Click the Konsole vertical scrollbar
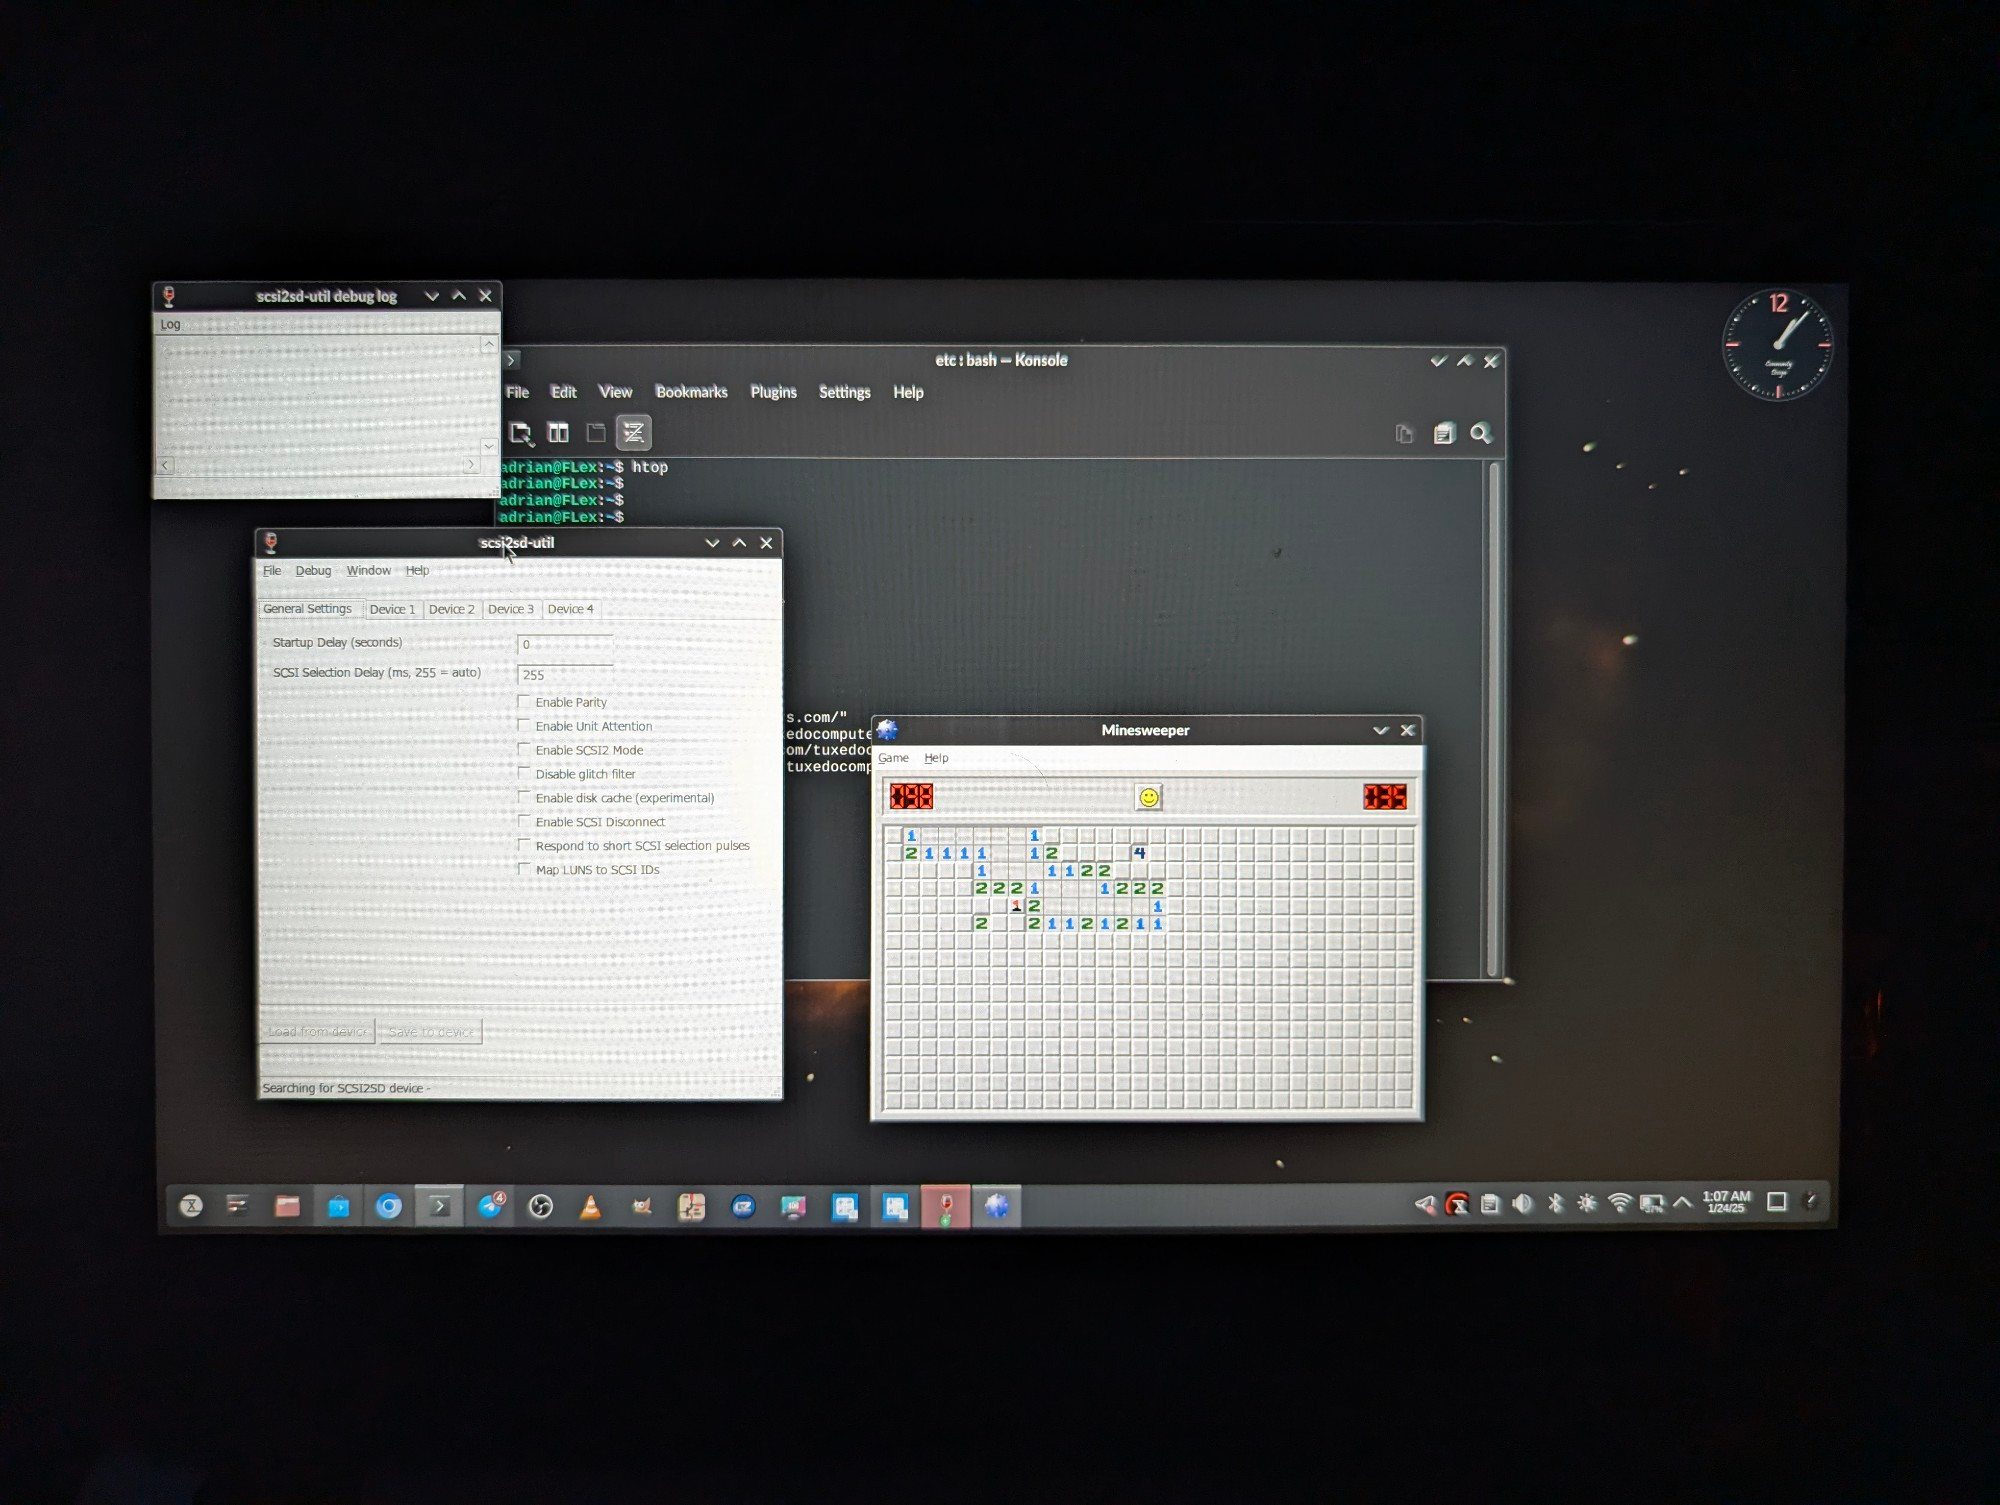This screenshot has height=1505, width=2000. pos(1493,718)
